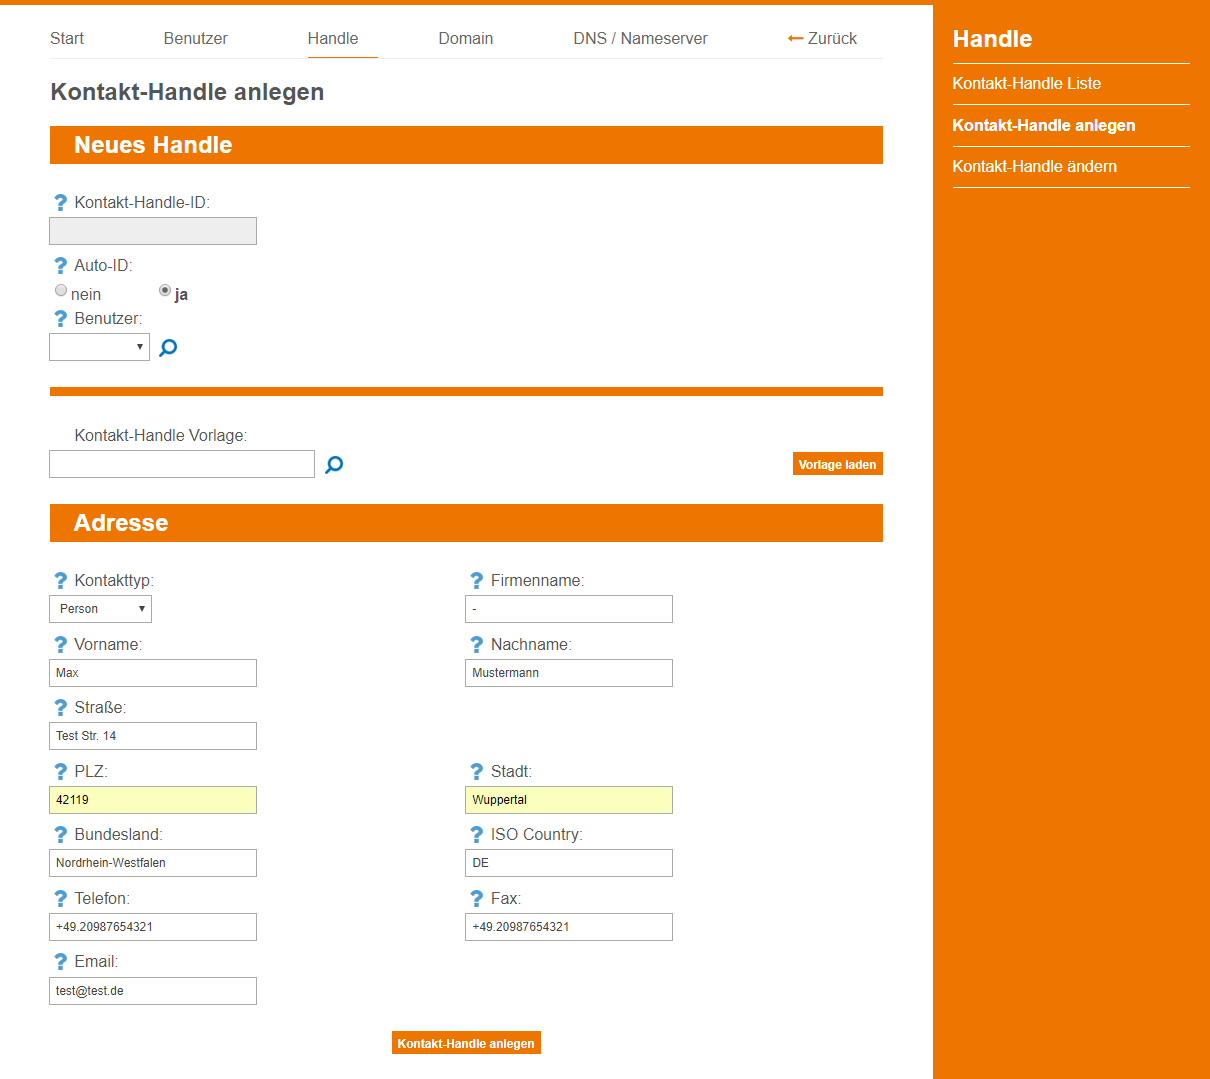The height and width of the screenshot is (1079, 1210).
Task: Expand the Kontakttyp dropdown showing Person
Action: [x=100, y=609]
